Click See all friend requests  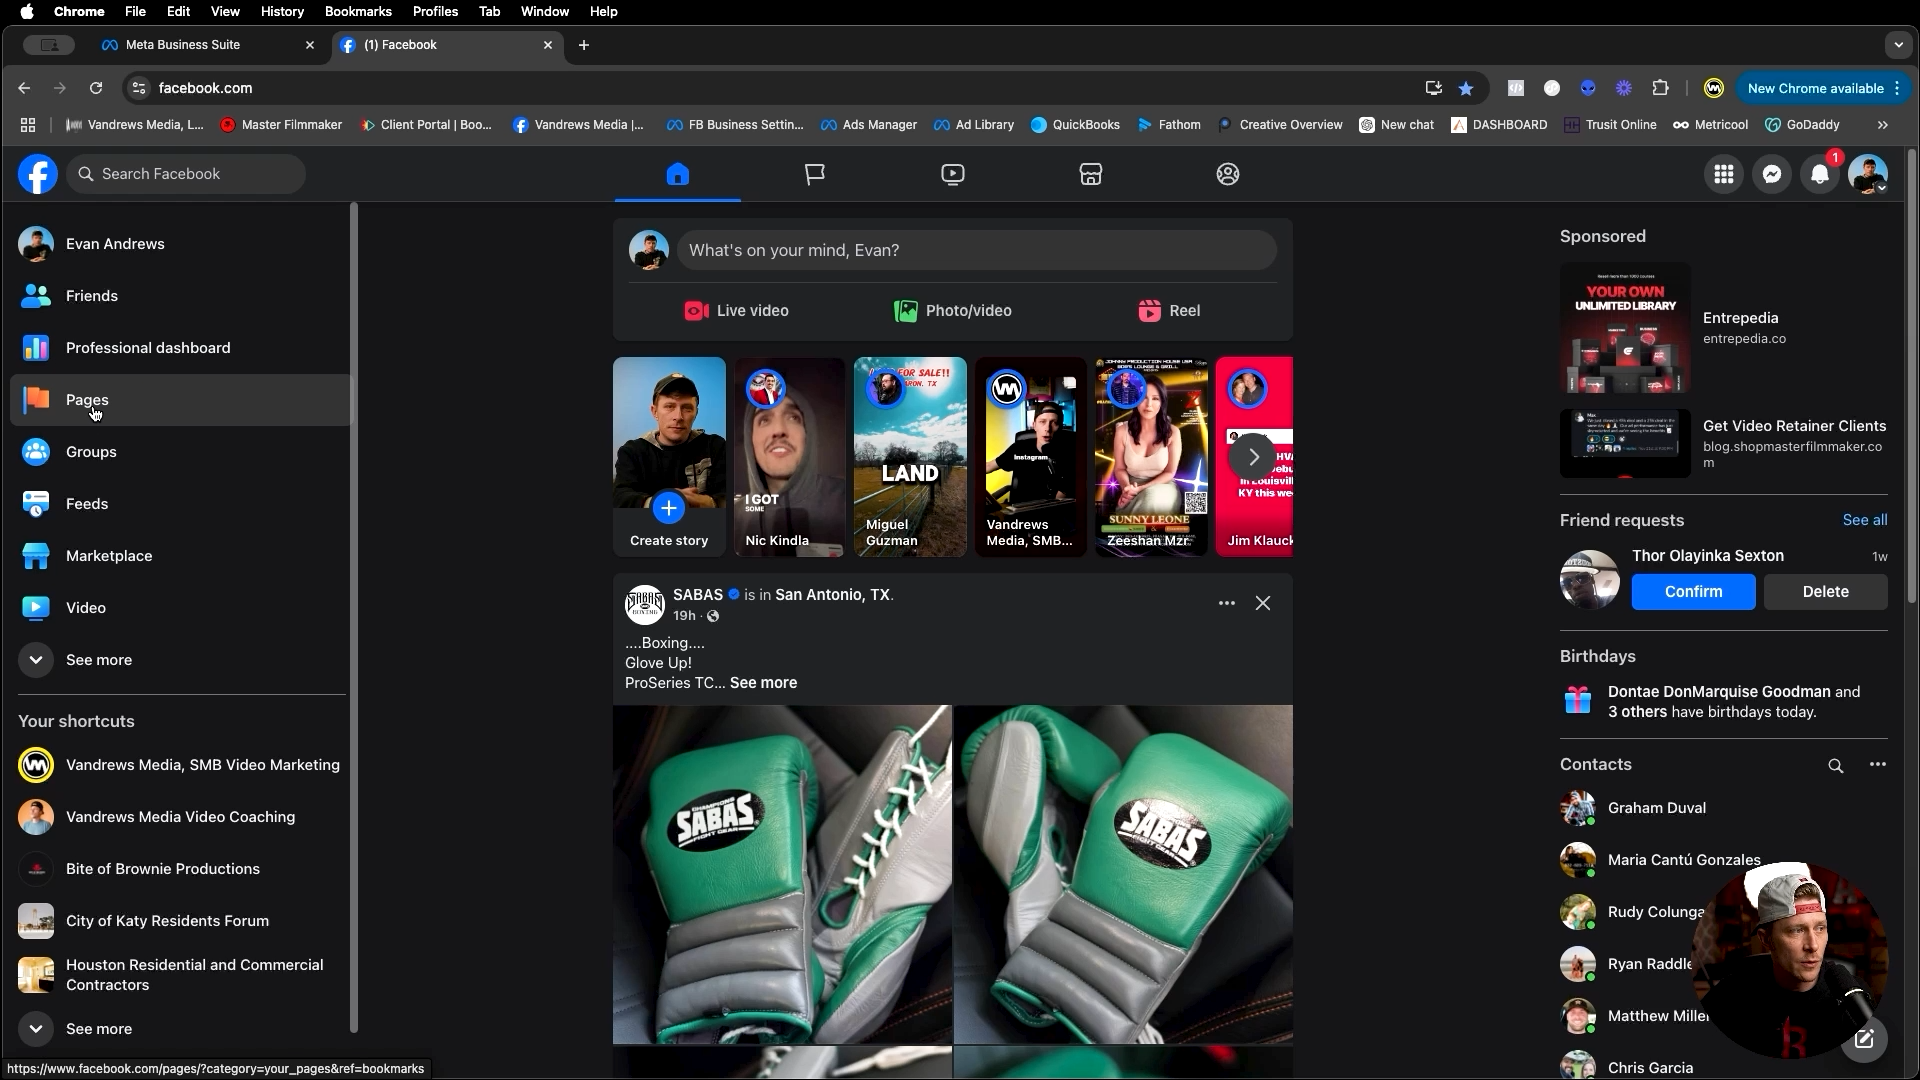1865,520
